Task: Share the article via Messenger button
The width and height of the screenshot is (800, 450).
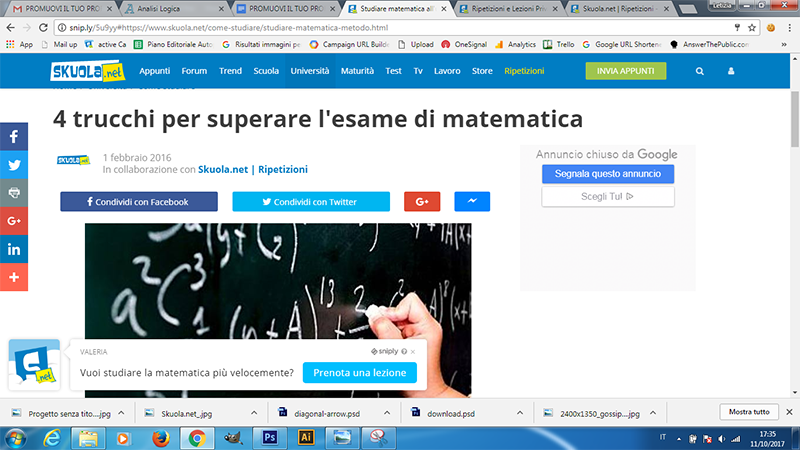Action: point(472,201)
